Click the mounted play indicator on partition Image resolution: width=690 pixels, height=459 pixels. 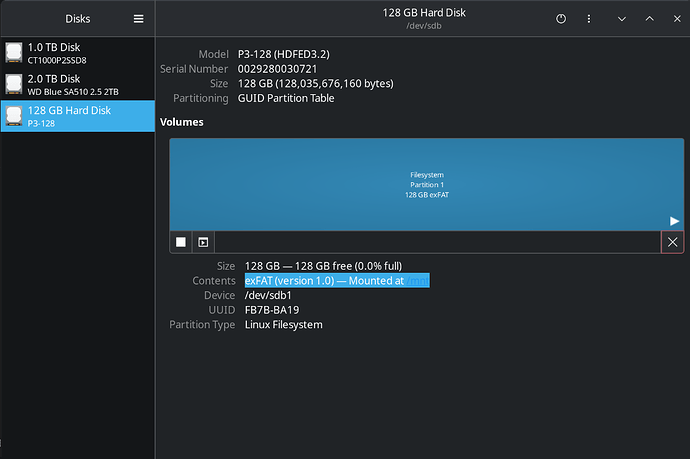[673, 221]
